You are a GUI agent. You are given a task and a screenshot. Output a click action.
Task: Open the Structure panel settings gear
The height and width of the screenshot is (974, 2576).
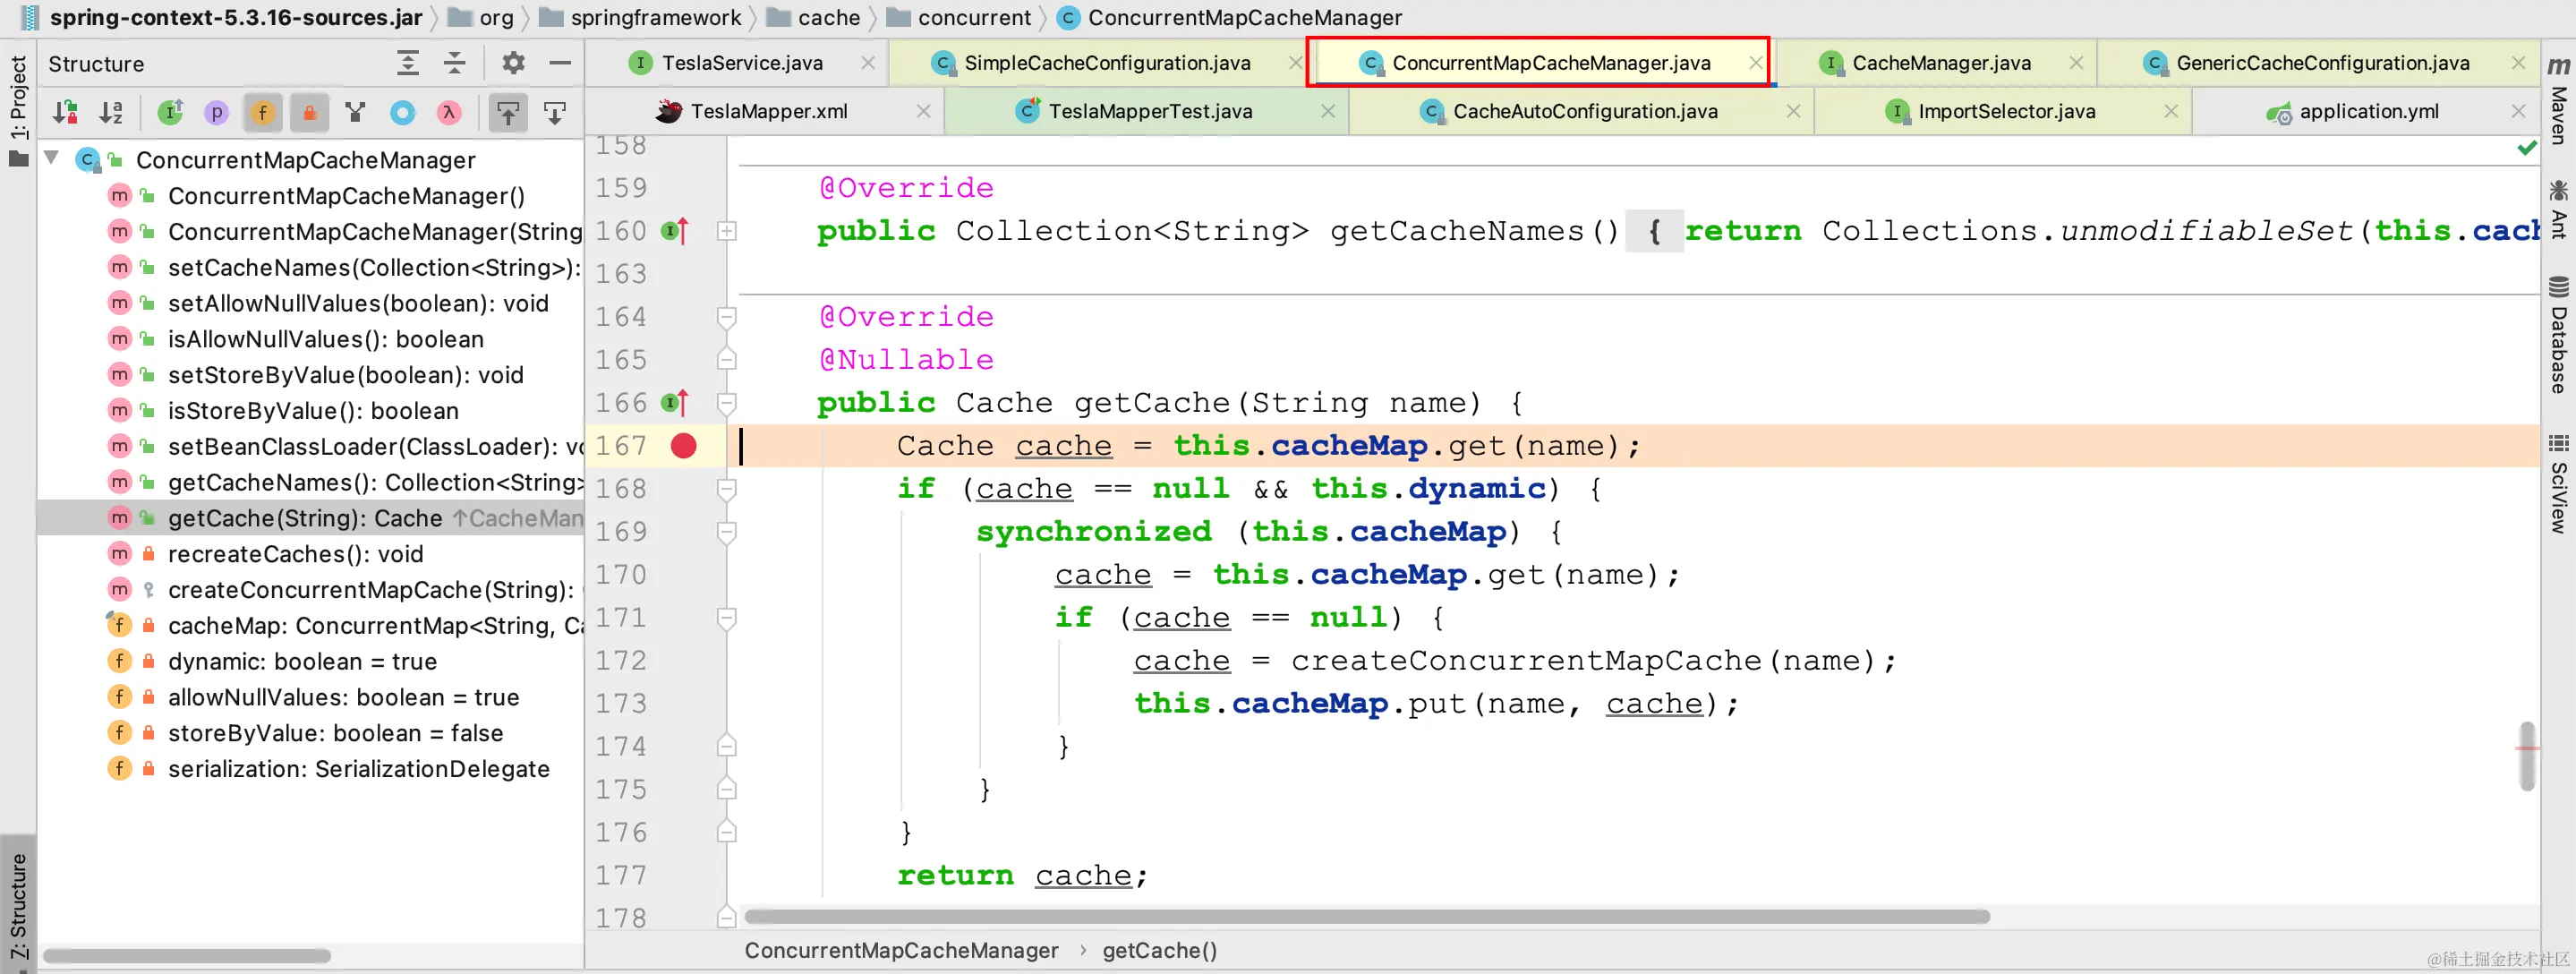(513, 64)
